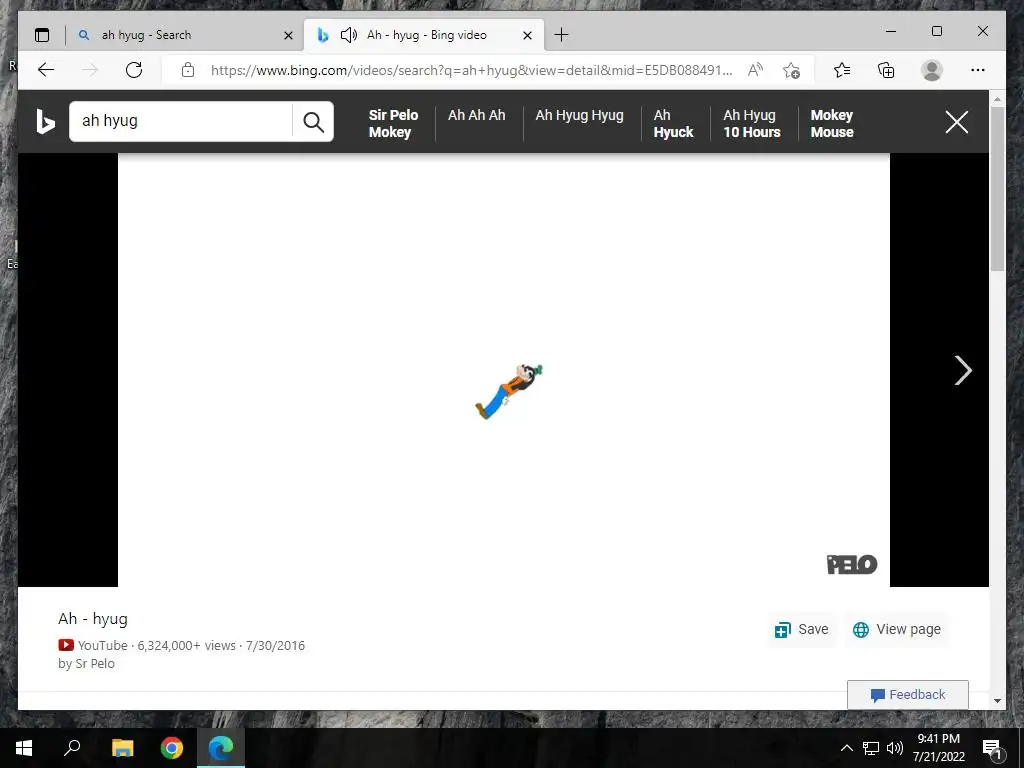Launch Google Chrome from taskbar

[x=172, y=748]
